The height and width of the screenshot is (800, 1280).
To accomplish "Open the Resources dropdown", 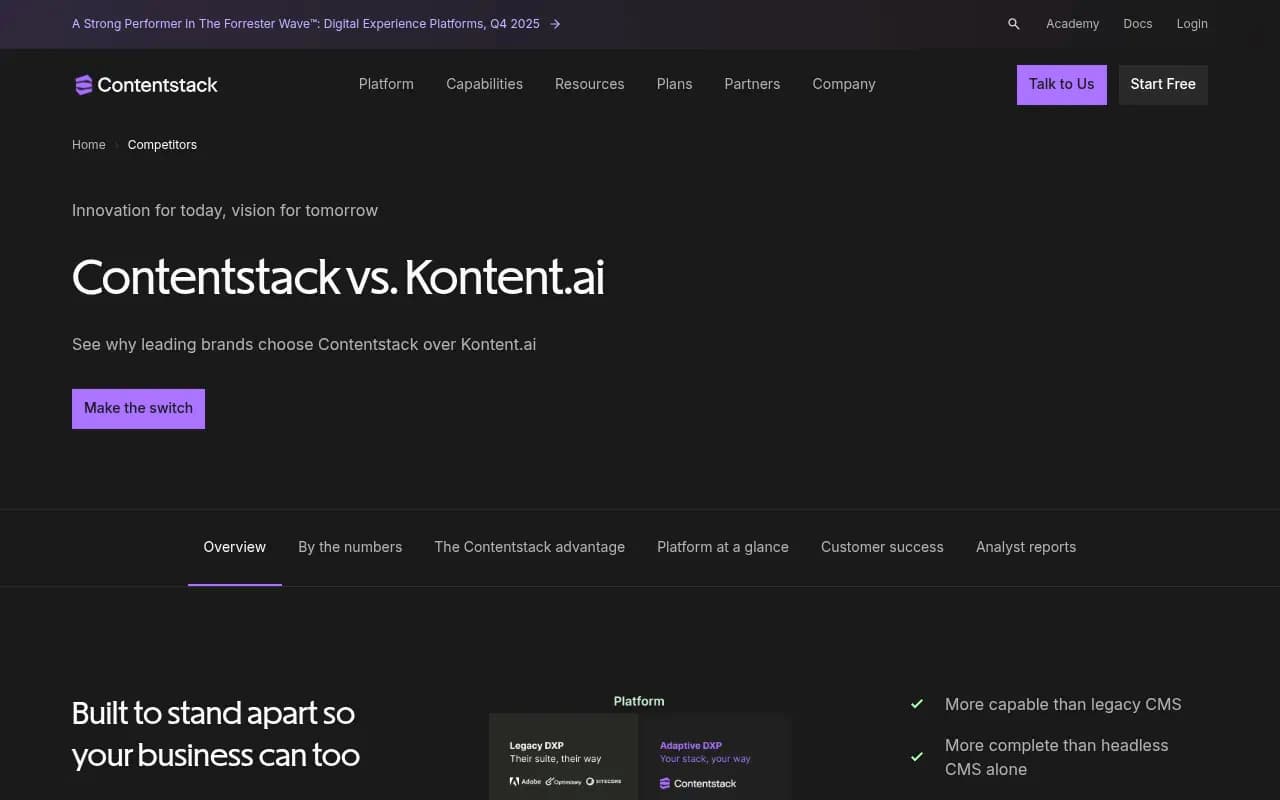I will pos(589,84).
